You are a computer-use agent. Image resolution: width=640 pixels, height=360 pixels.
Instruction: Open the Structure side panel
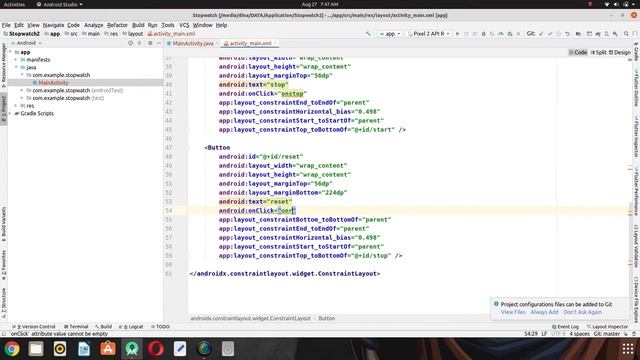pos(3,303)
